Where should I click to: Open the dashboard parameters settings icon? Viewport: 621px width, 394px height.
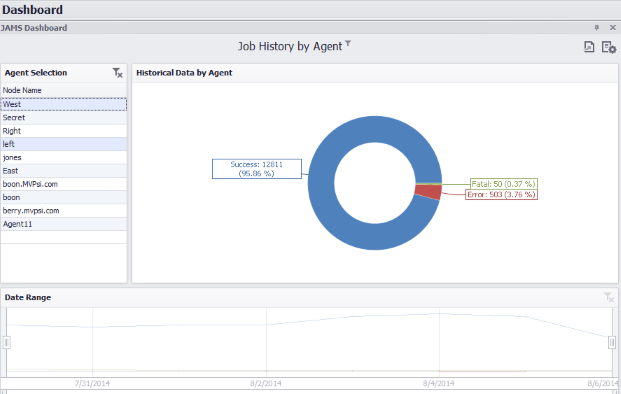coord(609,47)
